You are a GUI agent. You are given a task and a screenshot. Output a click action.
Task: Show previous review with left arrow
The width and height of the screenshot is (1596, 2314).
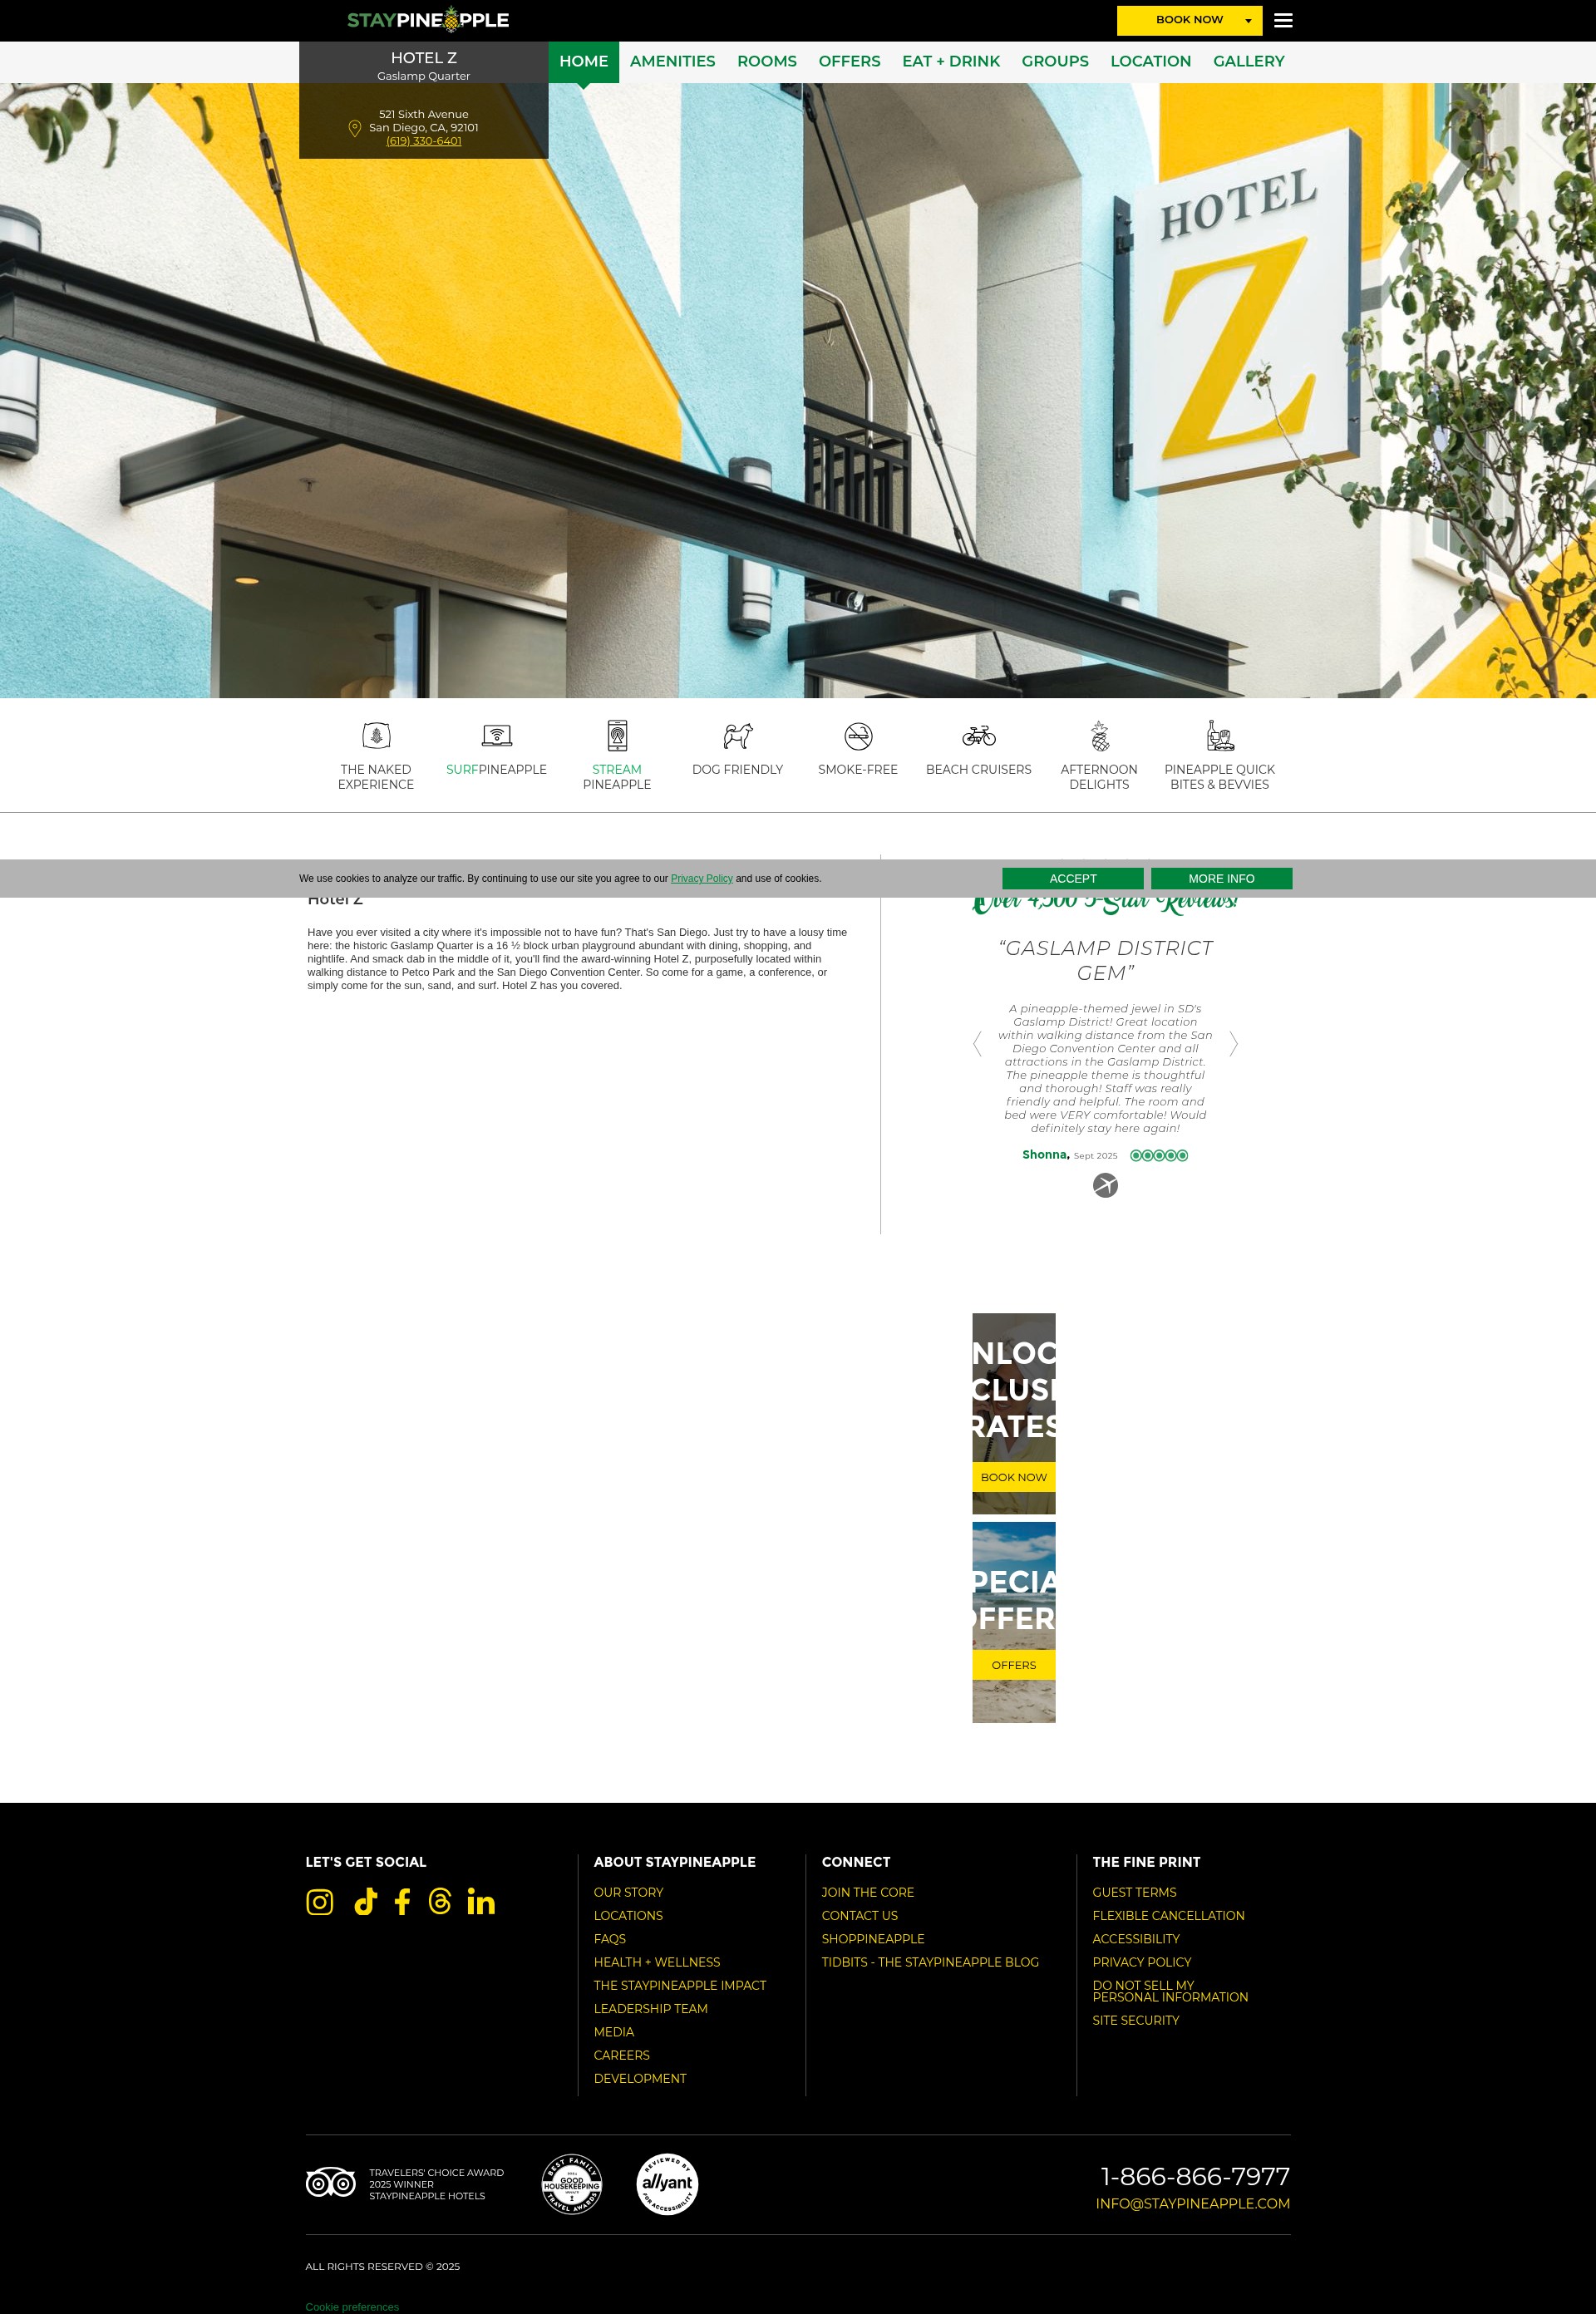click(x=978, y=1044)
